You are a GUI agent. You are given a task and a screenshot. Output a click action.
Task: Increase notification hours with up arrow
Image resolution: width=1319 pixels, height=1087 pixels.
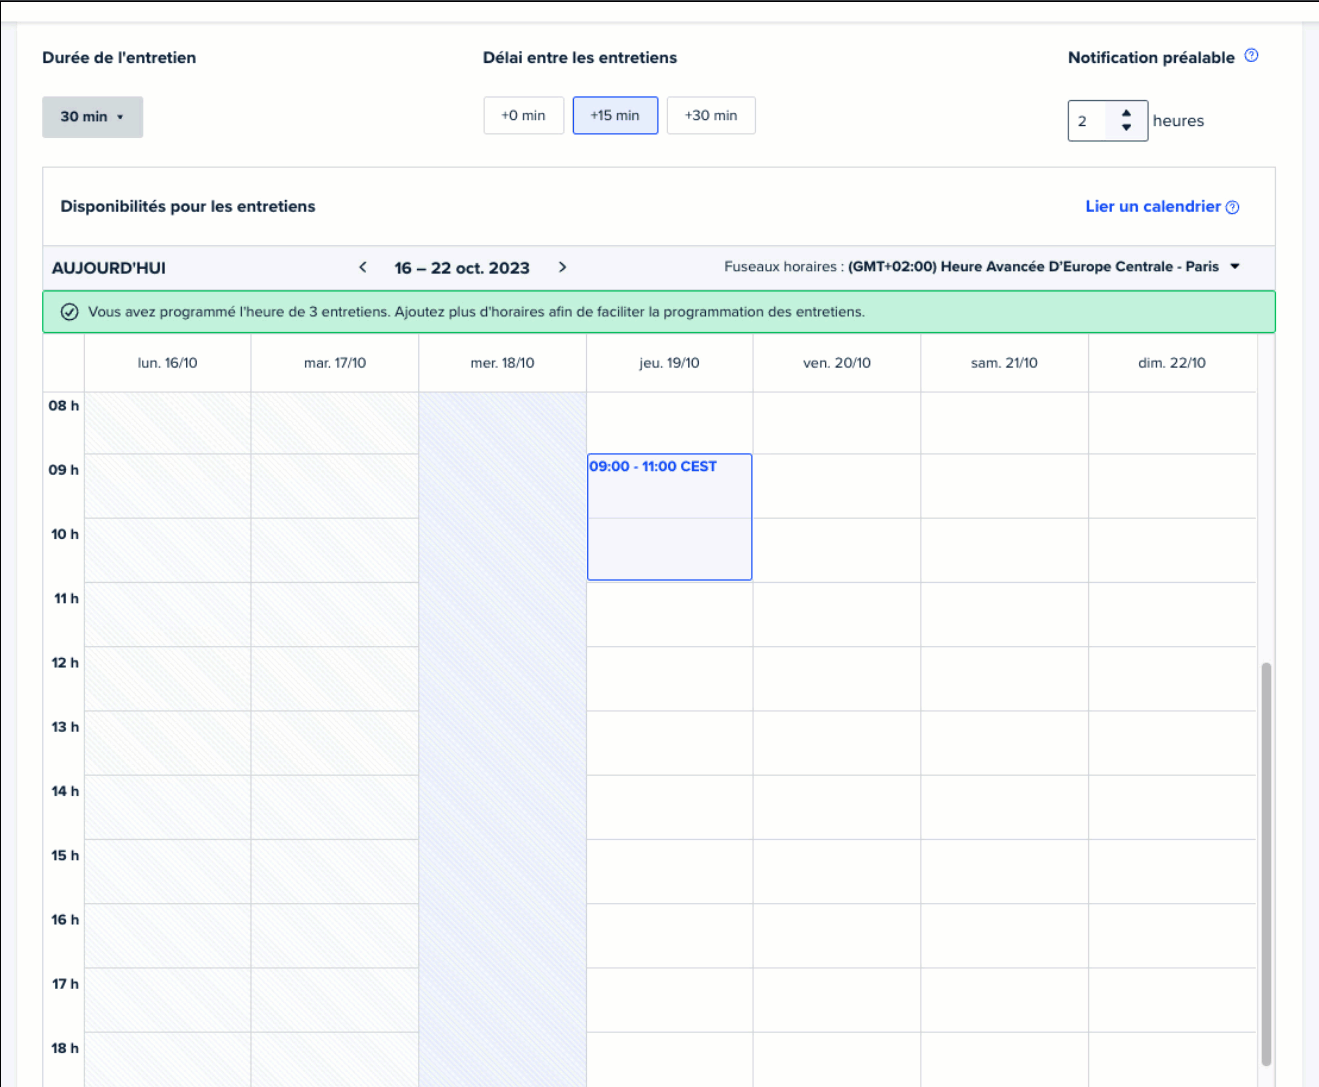(1127, 113)
